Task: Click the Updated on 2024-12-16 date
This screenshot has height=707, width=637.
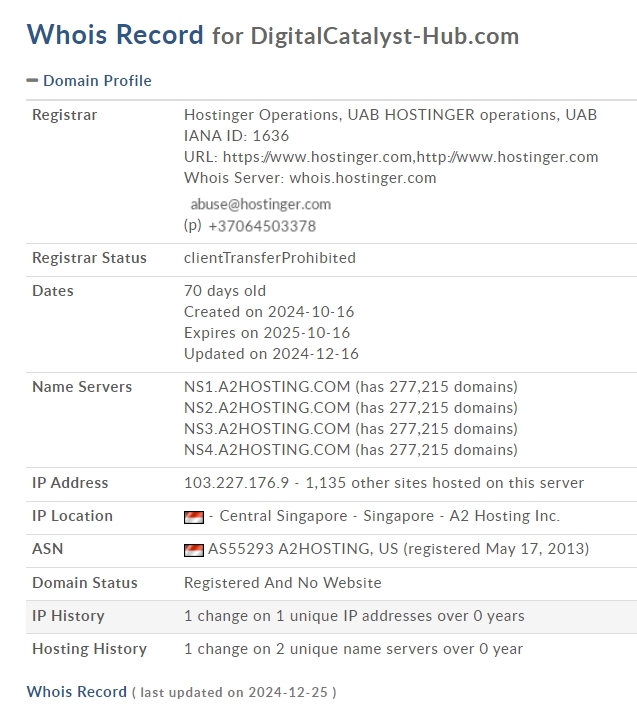Action: click(x=271, y=354)
